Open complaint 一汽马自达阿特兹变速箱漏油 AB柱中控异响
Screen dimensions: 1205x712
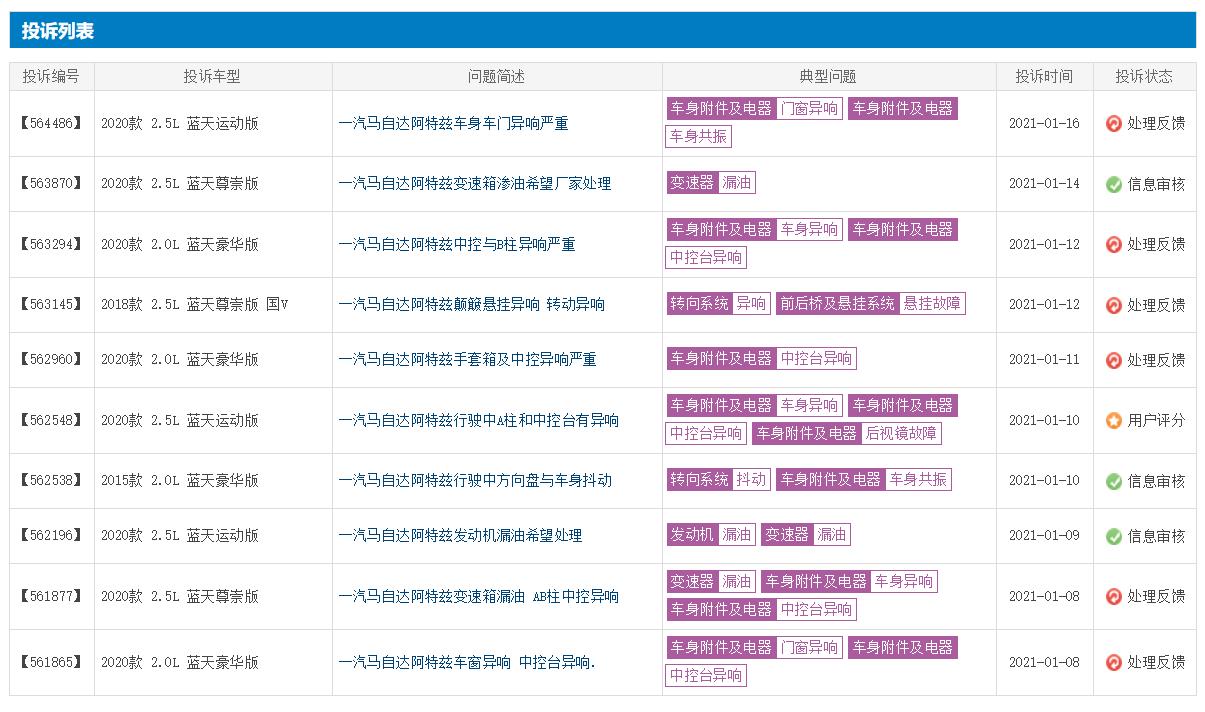(x=478, y=596)
